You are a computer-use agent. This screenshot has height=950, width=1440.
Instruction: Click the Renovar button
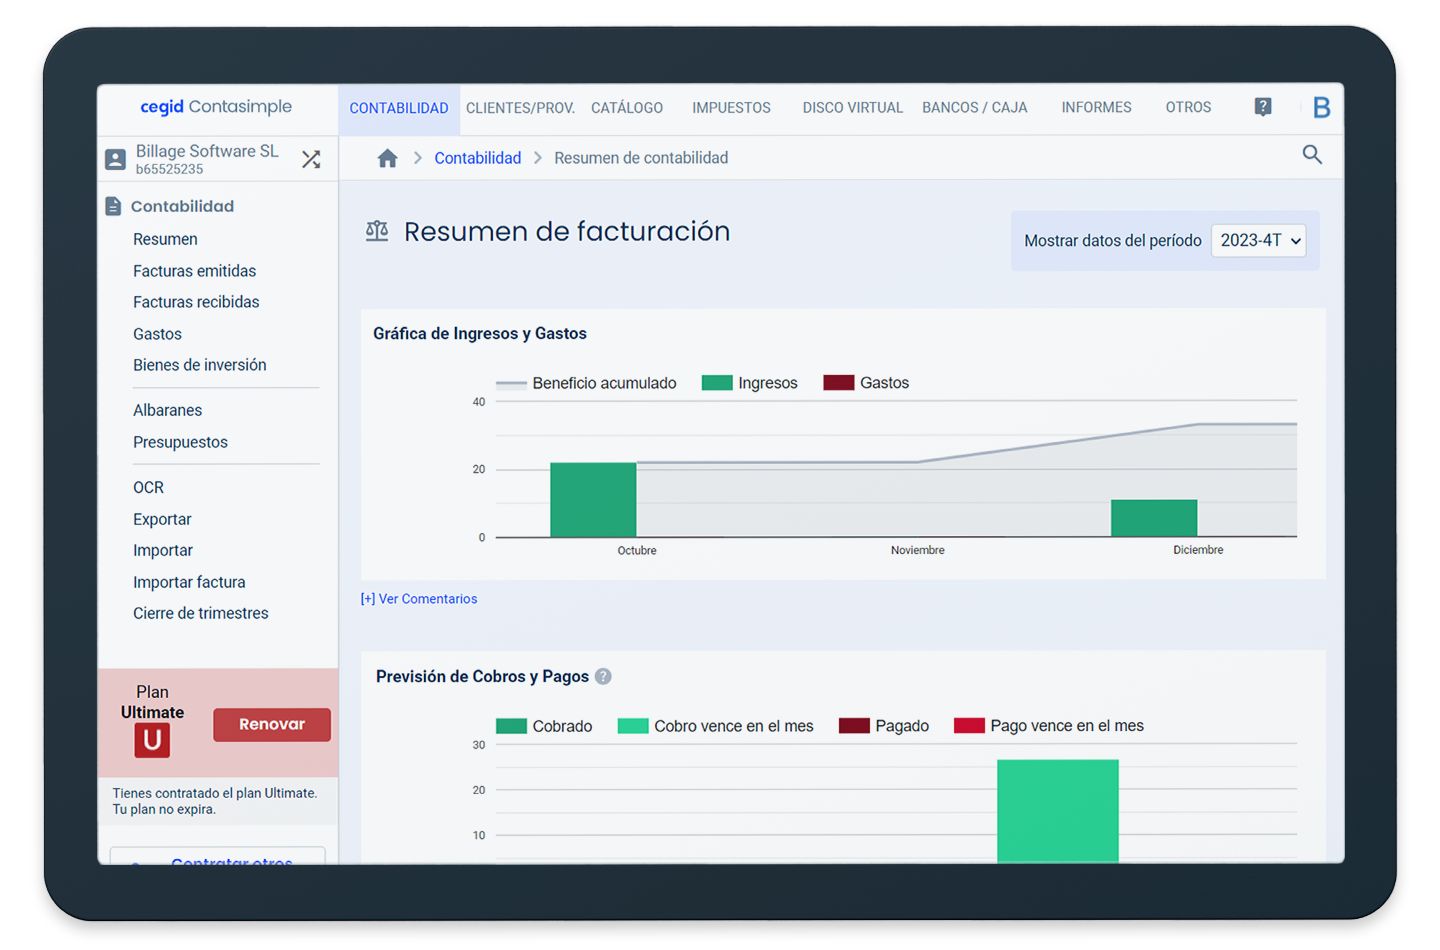click(x=271, y=725)
